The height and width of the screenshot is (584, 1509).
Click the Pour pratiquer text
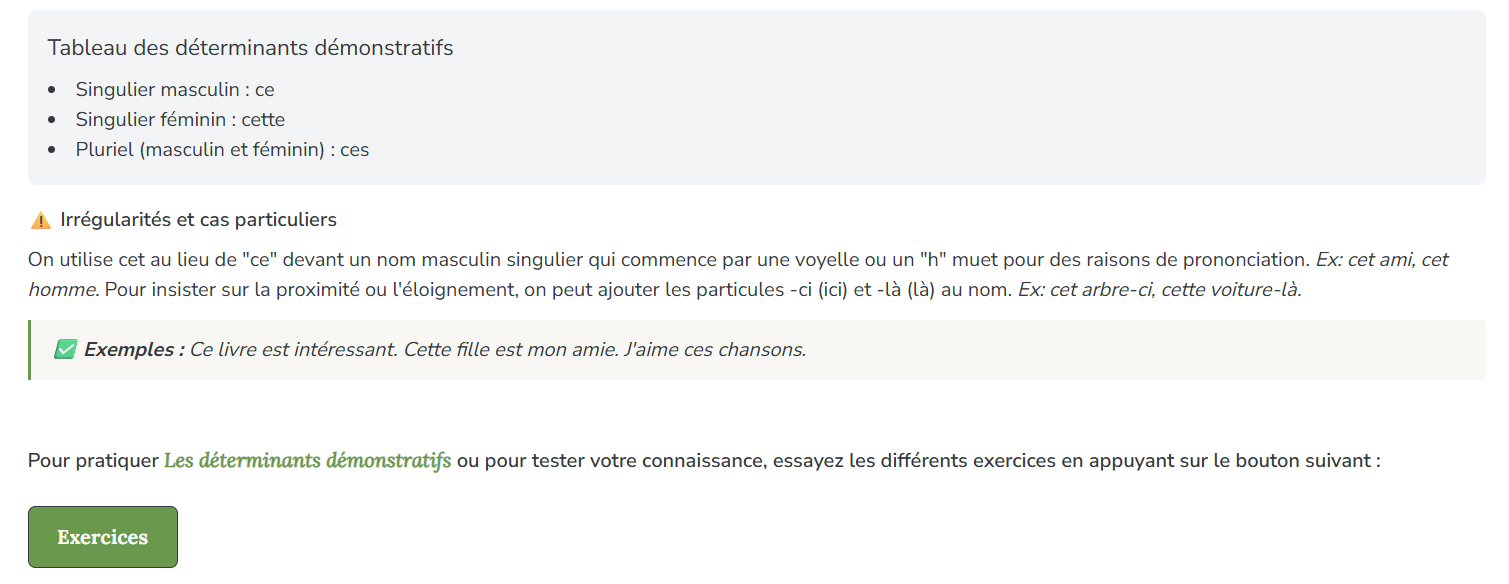[x=93, y=461]
